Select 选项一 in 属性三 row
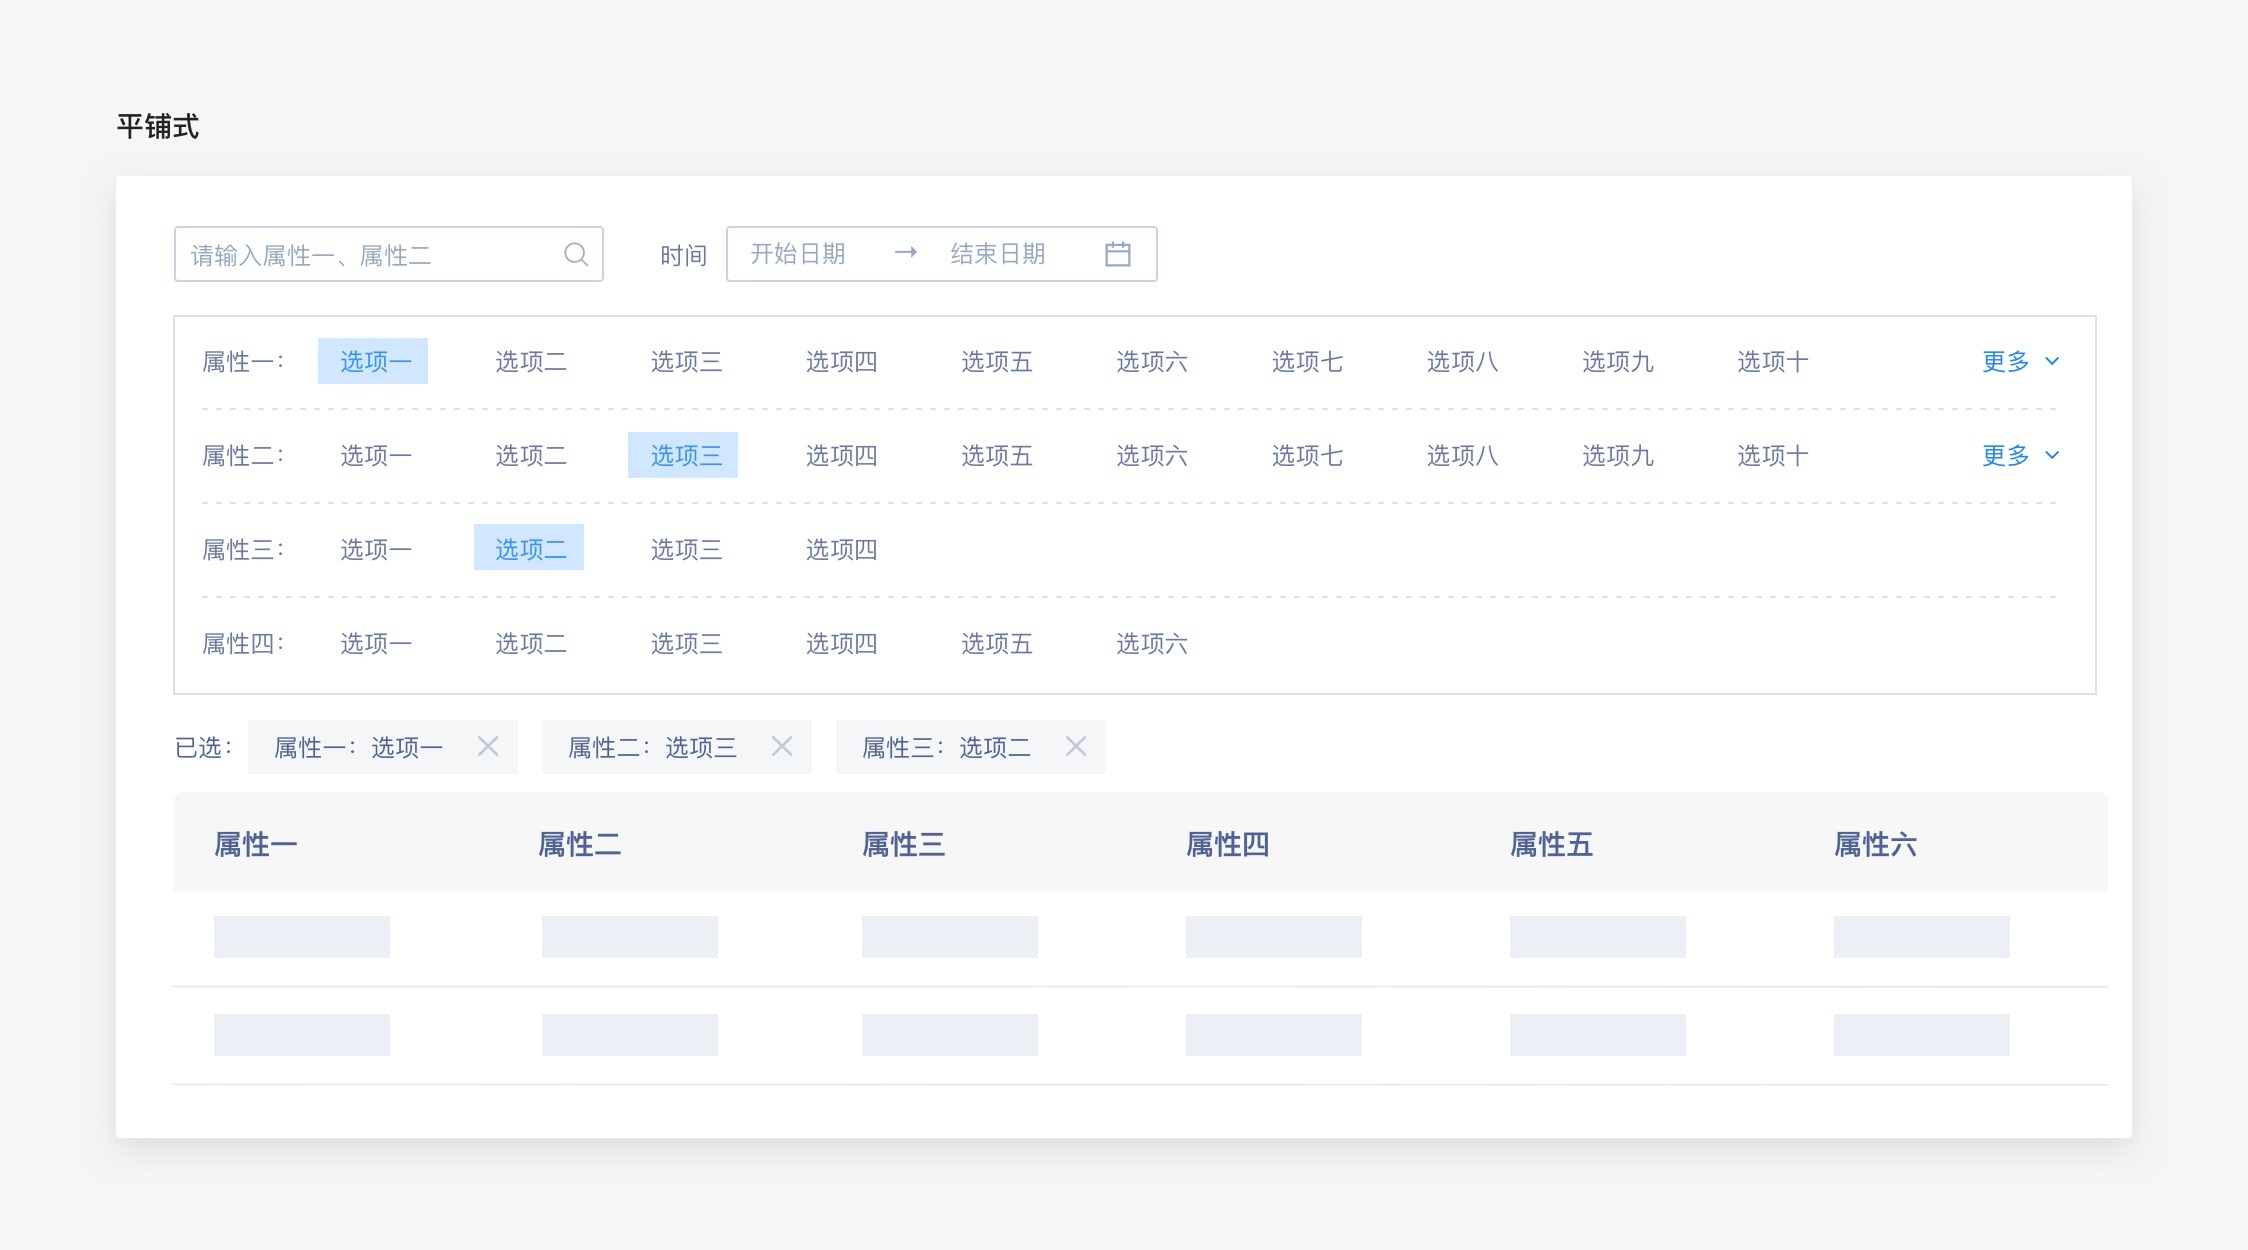2248x1250 pixels. [376, 549]
